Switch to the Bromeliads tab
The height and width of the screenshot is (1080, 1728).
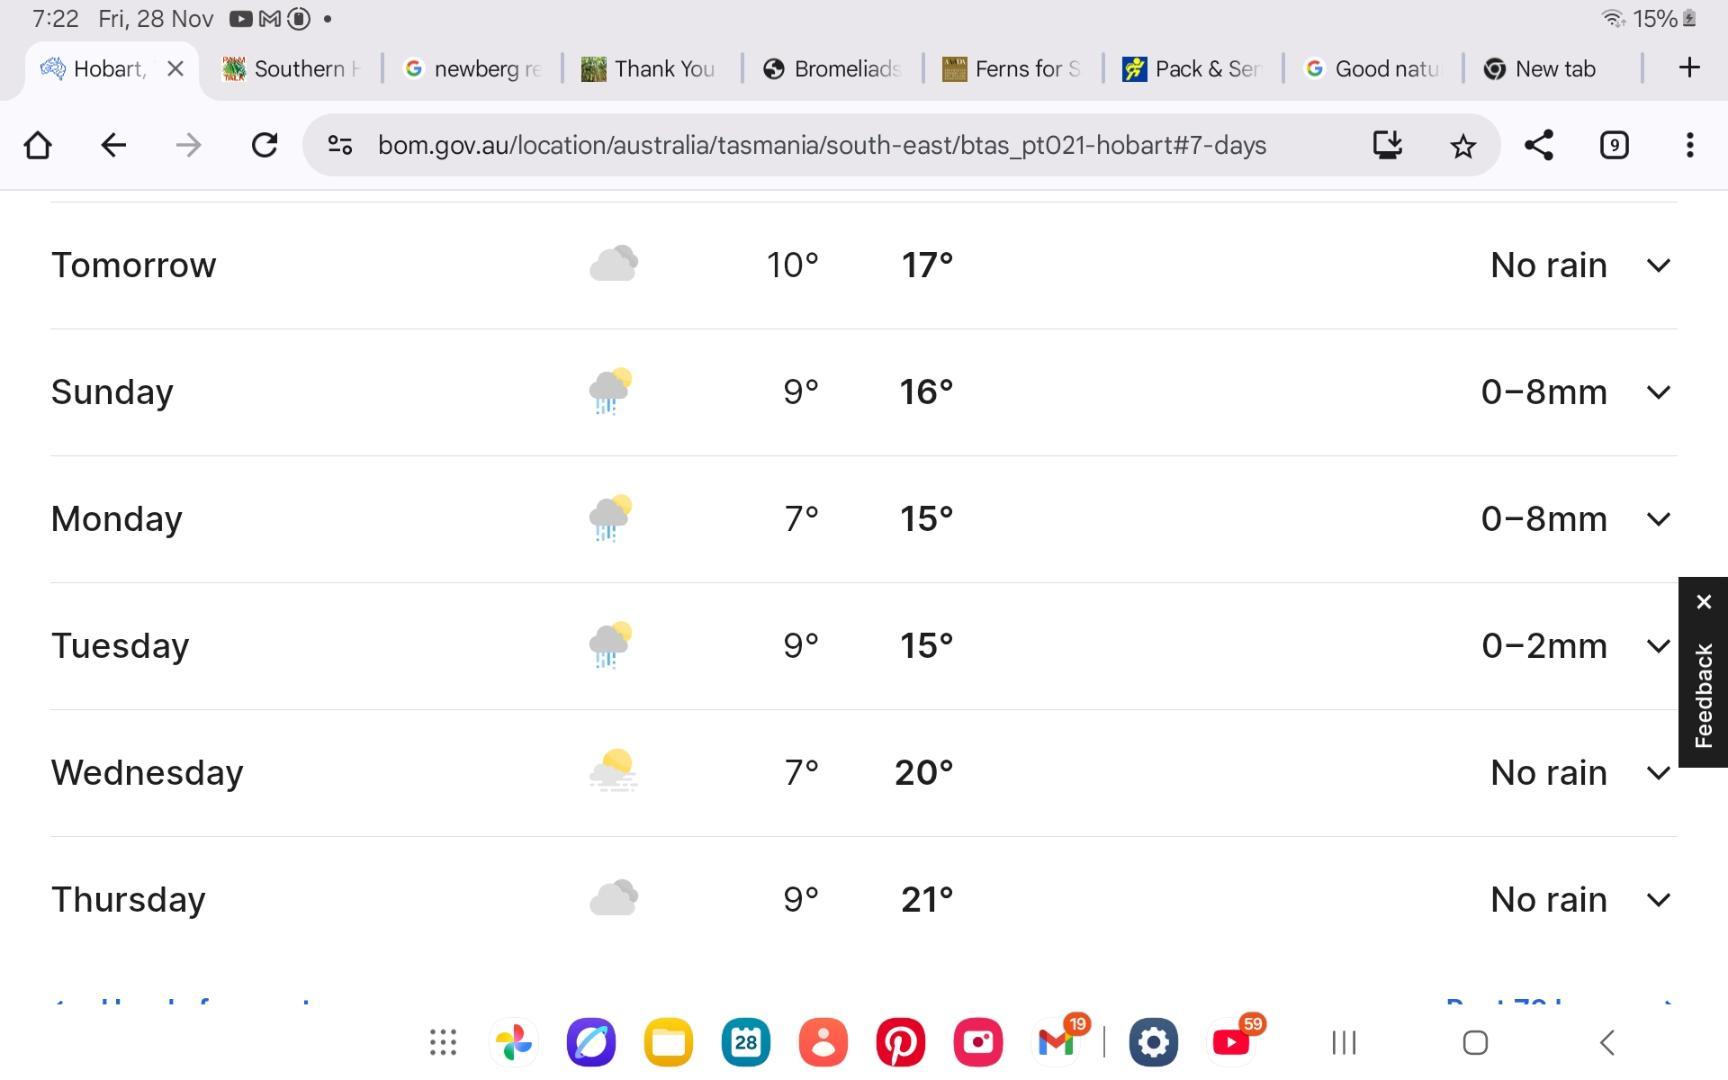coord(832,69)
